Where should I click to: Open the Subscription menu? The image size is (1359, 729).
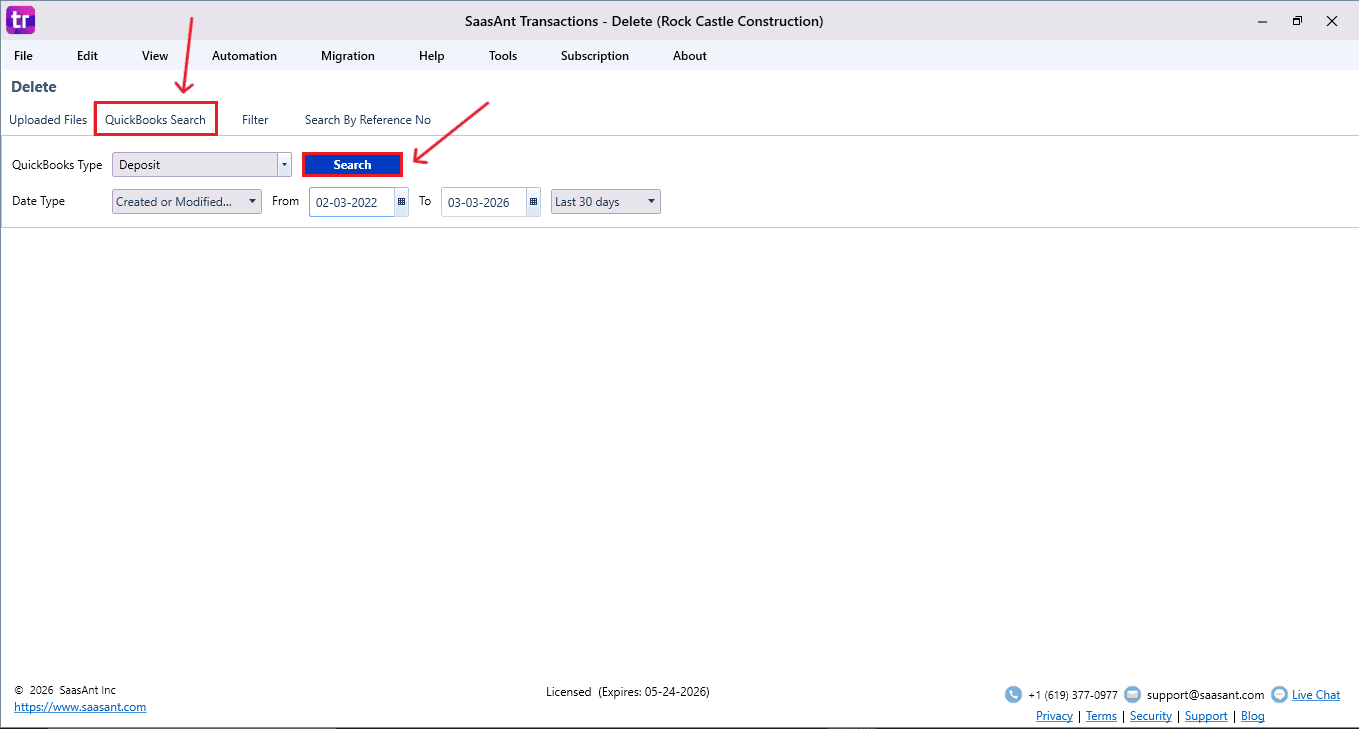click(594, 56)
